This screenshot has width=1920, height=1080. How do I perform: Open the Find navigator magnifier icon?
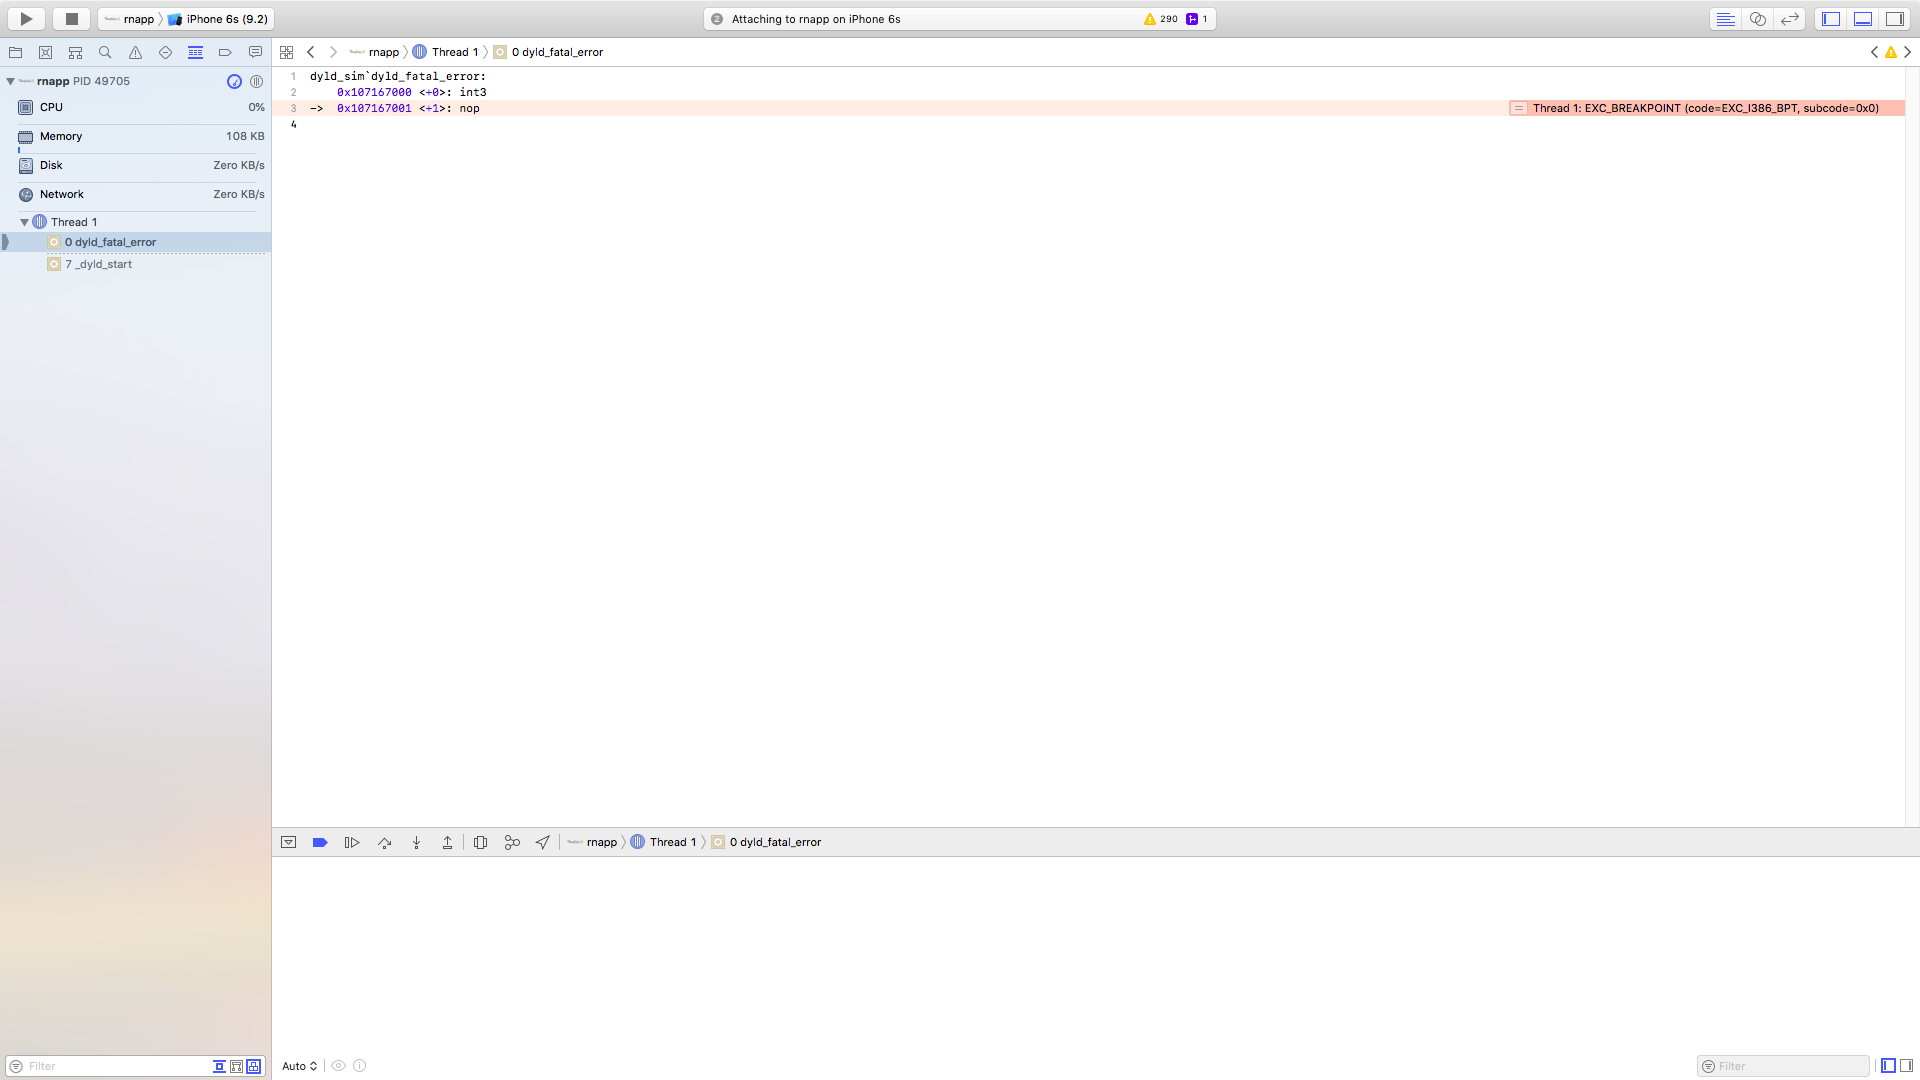(x=105, y=52)
